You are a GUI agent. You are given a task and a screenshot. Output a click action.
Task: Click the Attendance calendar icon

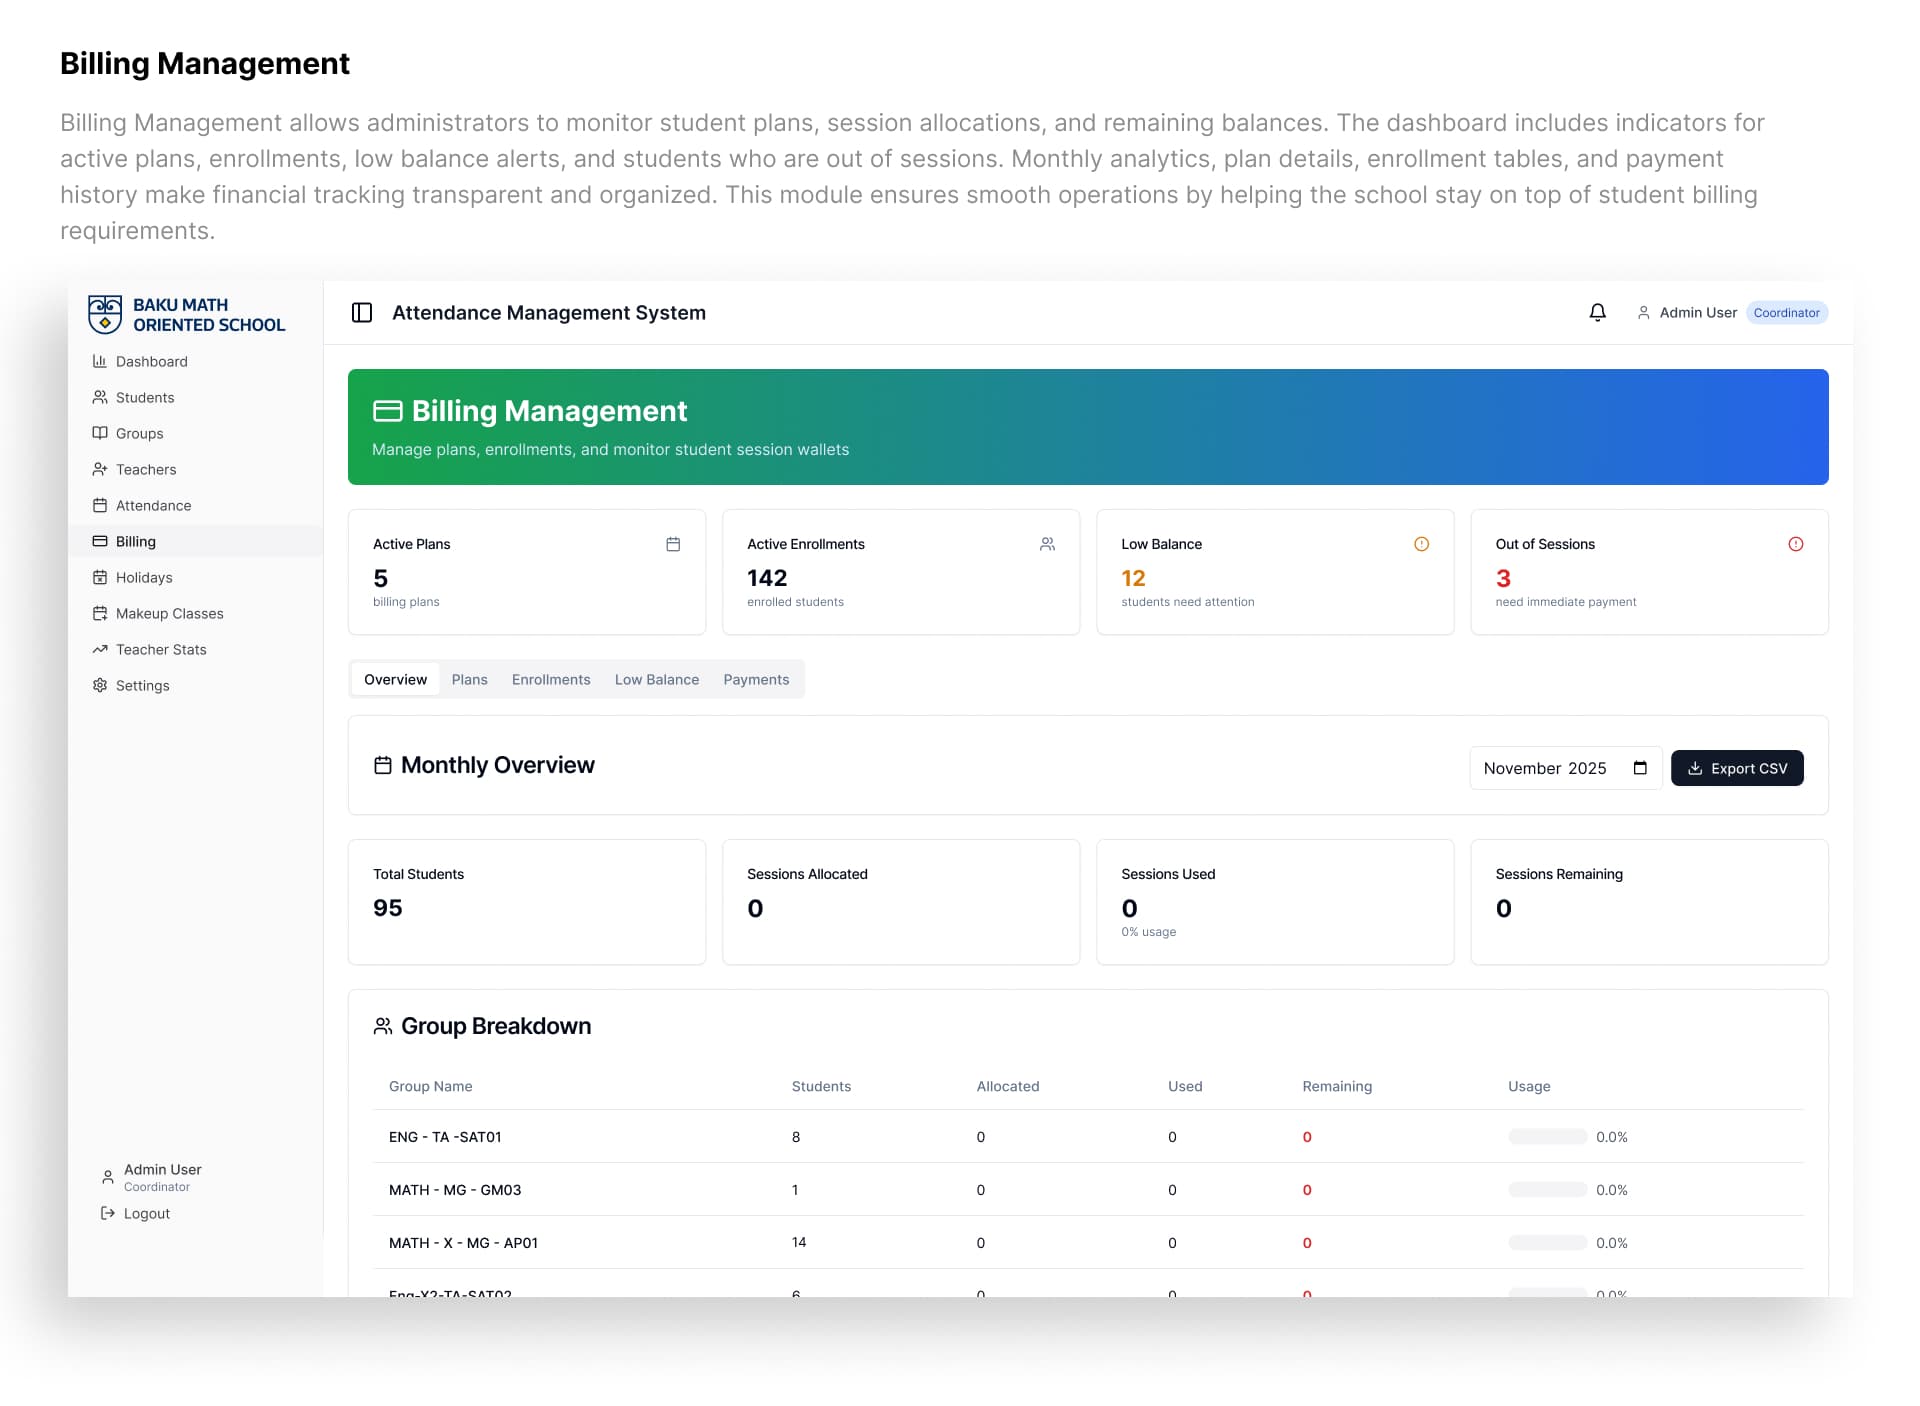[x=100, y=505]
